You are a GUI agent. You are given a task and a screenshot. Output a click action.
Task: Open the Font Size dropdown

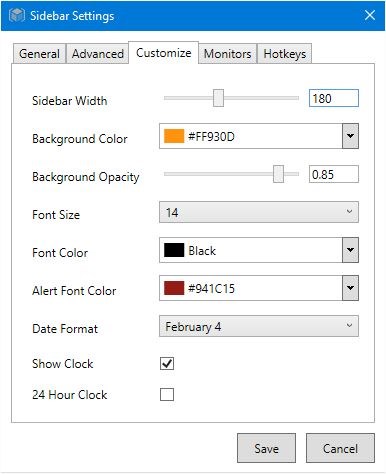[x=259, y=212]
